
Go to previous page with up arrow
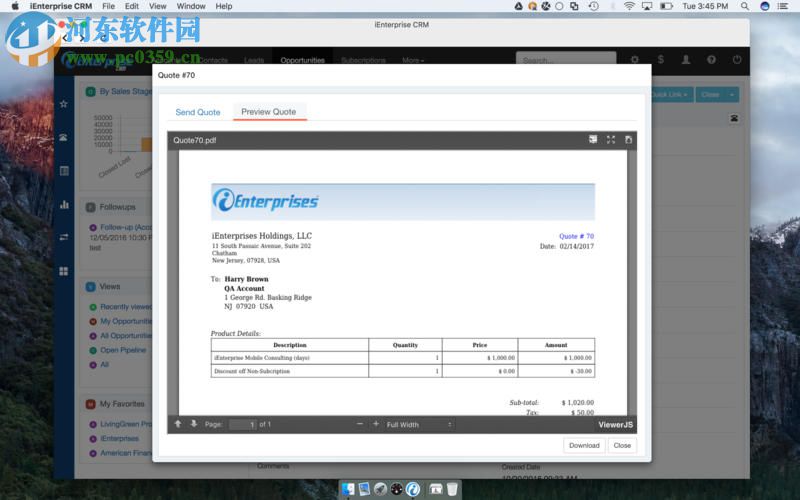tap(178, 424)
